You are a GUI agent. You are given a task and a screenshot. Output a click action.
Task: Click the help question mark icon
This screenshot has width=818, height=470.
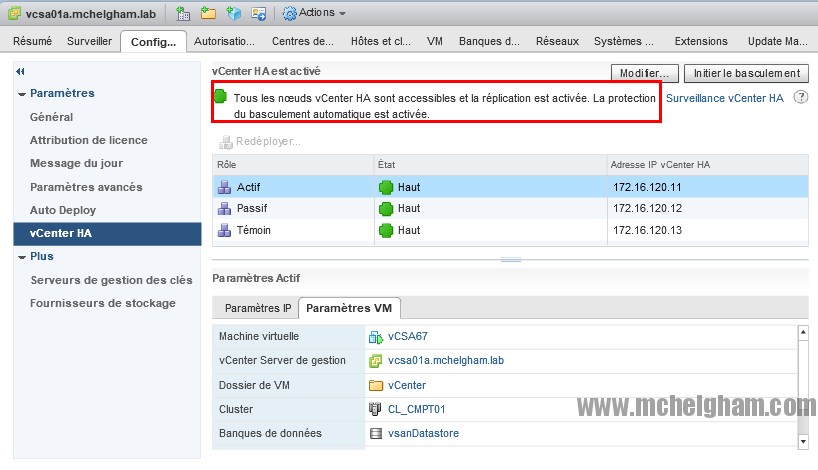tap(801, 97)
